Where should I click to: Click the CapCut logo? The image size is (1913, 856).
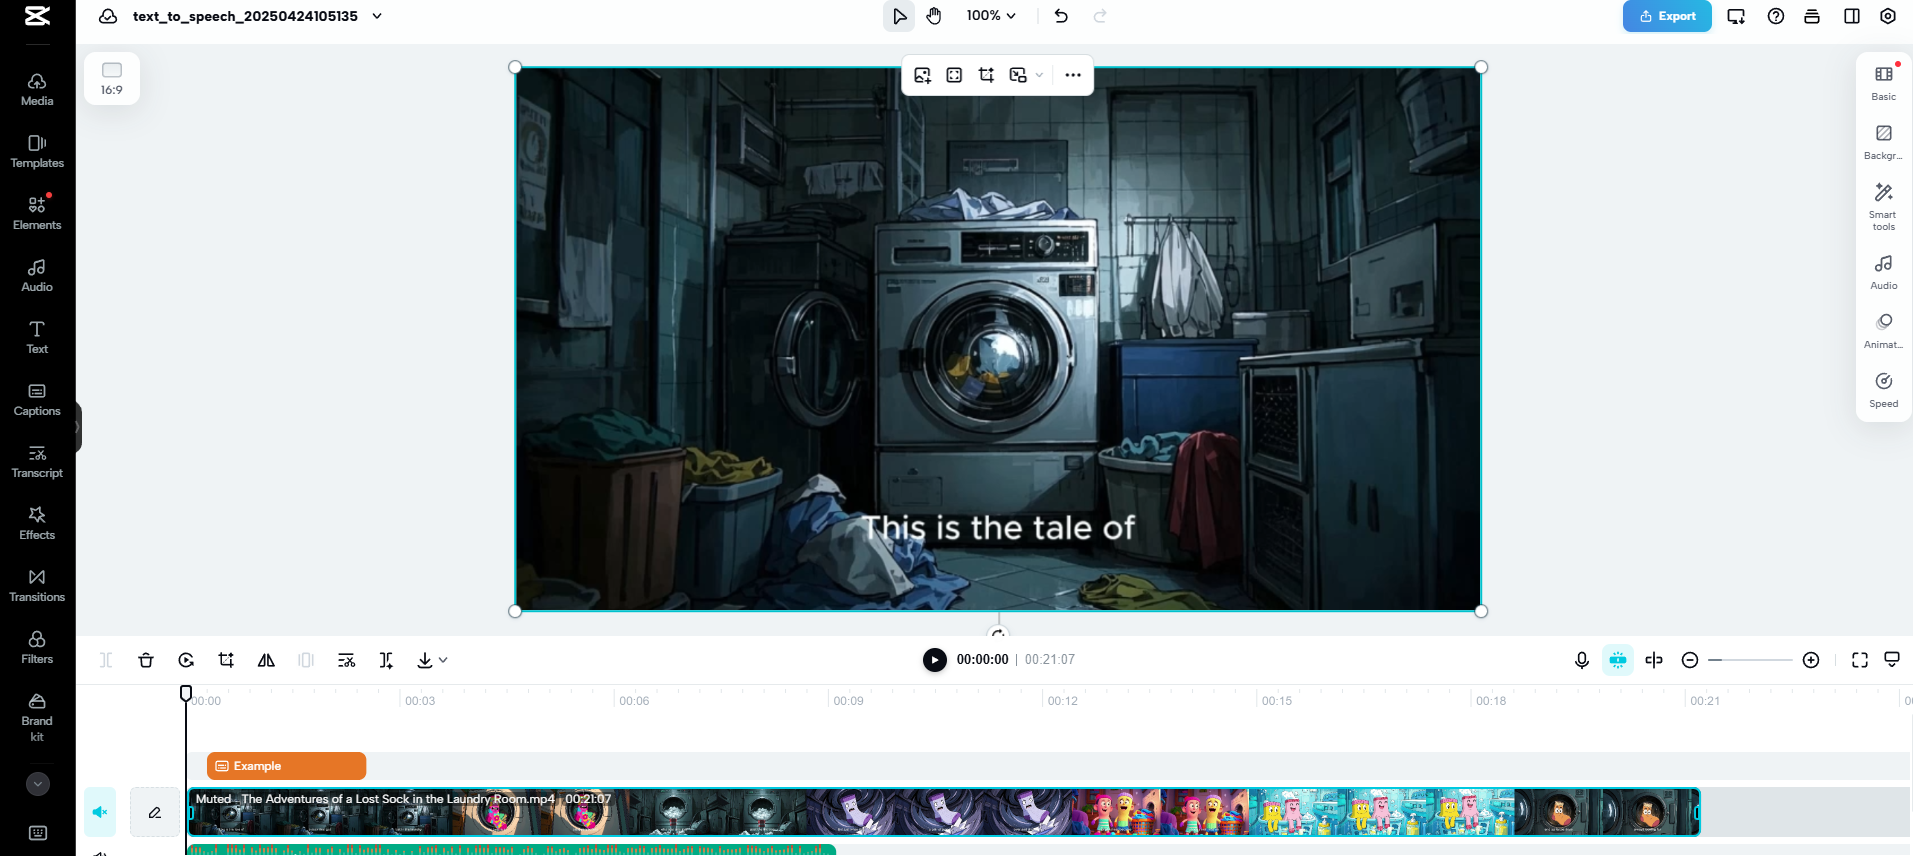click(x=37, y=15)
